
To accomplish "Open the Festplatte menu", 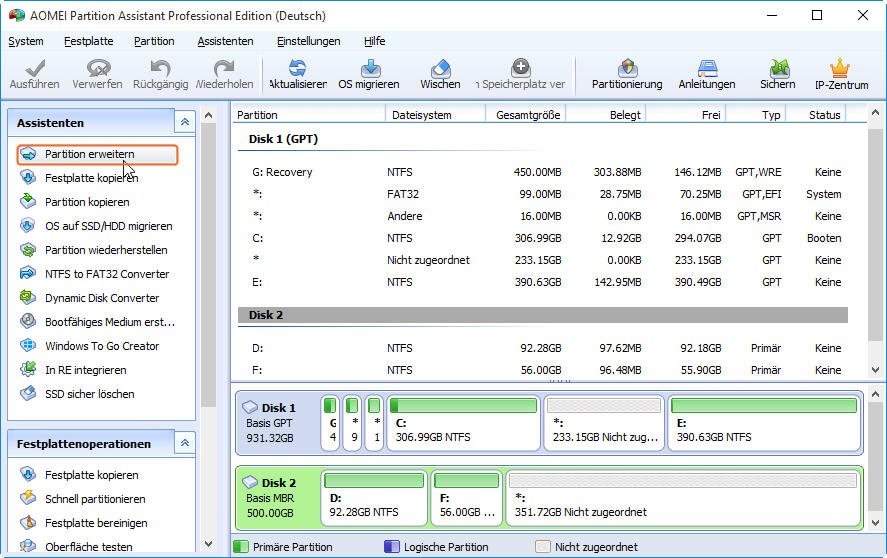I will pos(88,41).
